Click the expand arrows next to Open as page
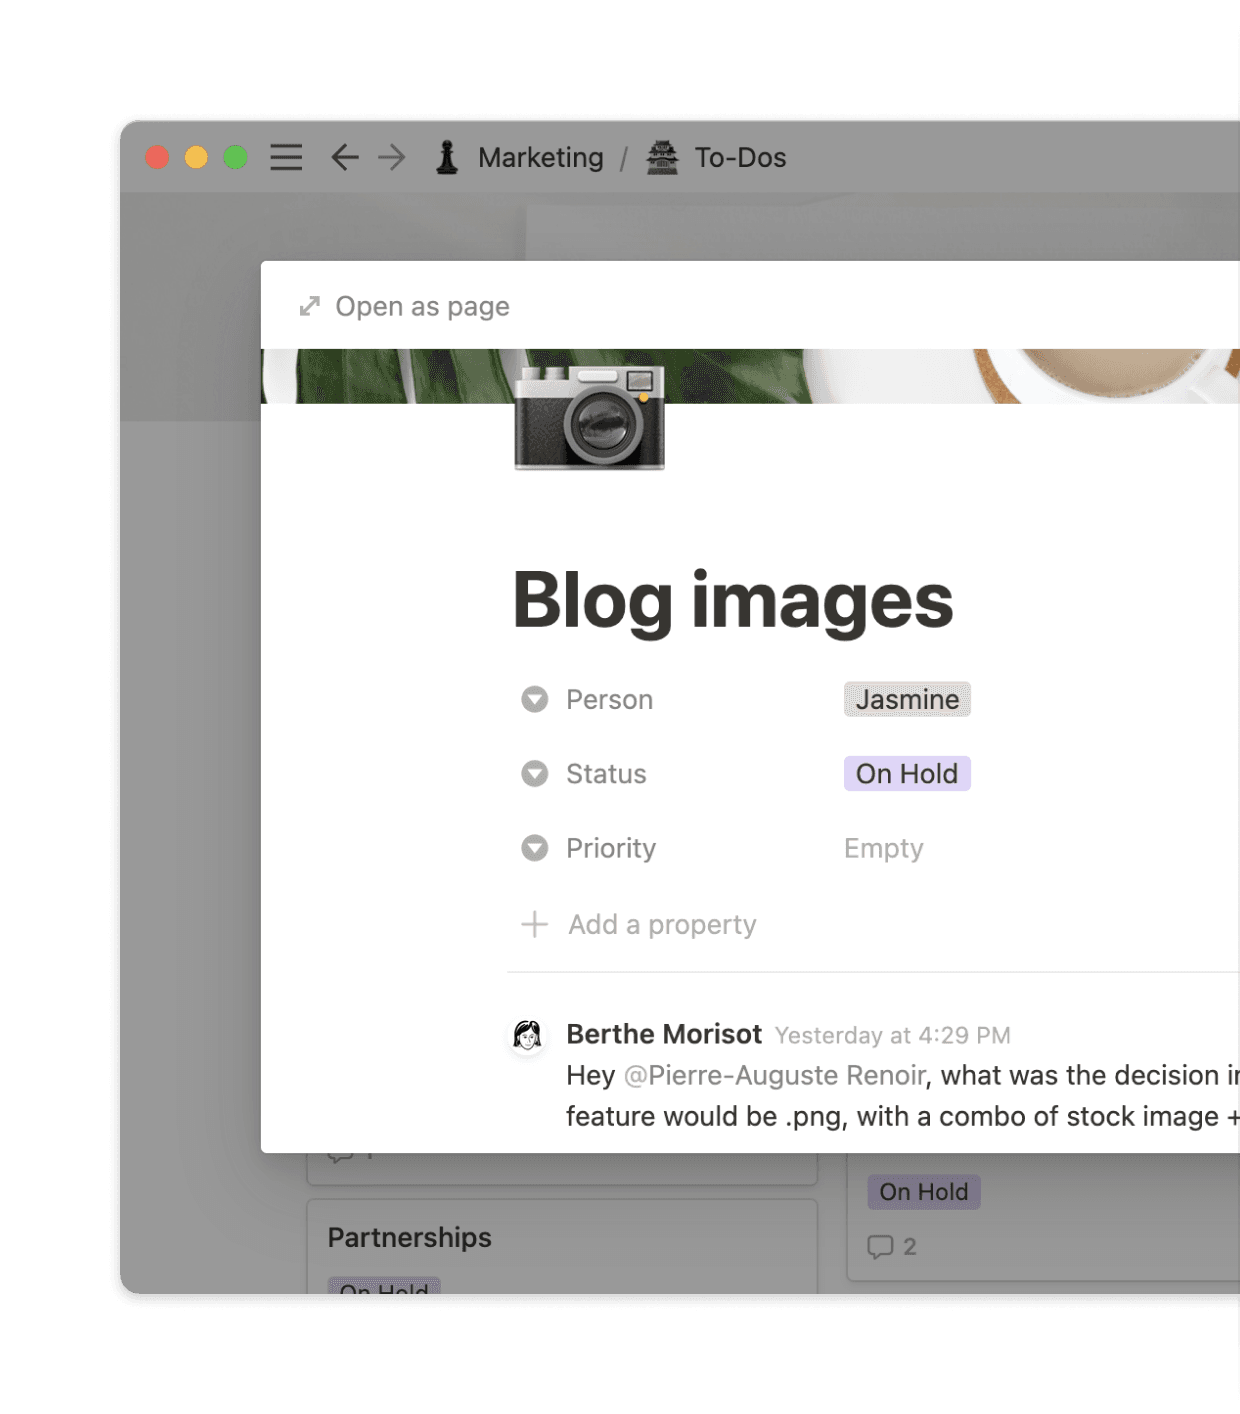The height and width of the screenshot is (1414, 1240). point(309,305)
